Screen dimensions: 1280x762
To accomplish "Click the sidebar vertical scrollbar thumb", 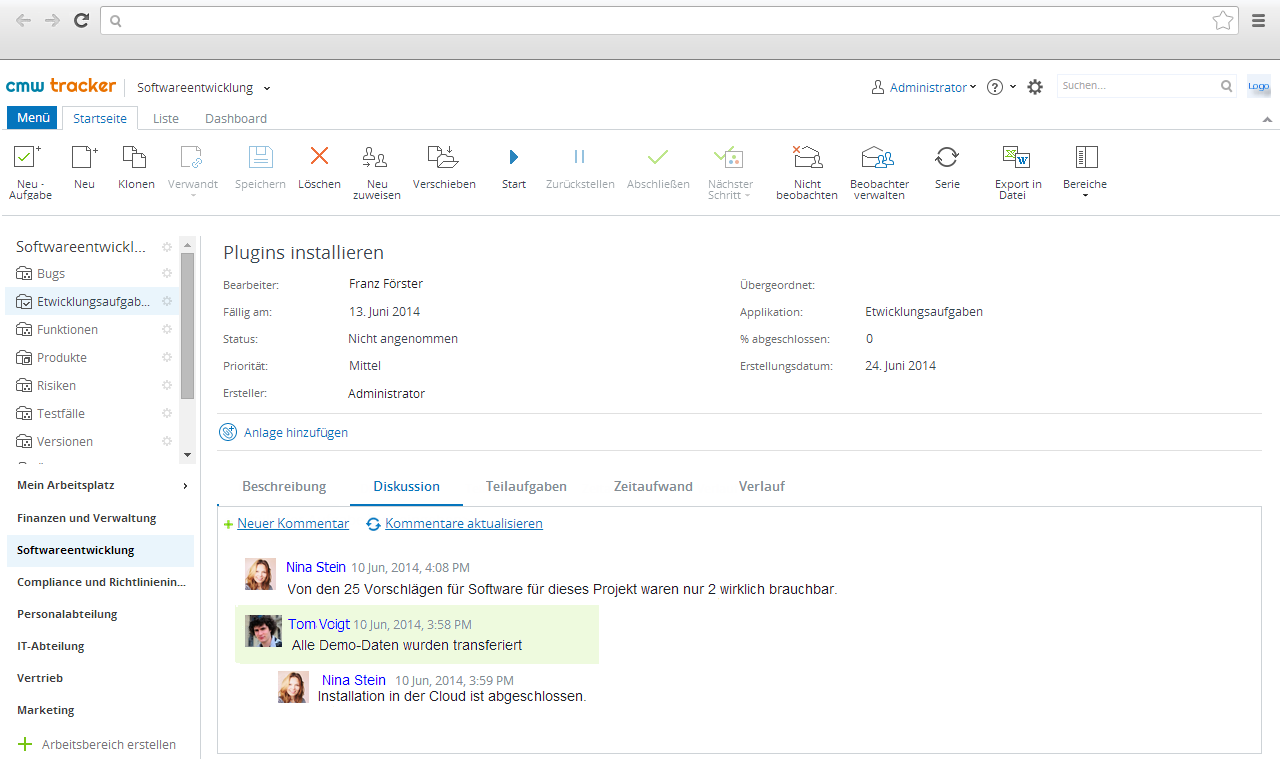I will click(x=187, y=325).
